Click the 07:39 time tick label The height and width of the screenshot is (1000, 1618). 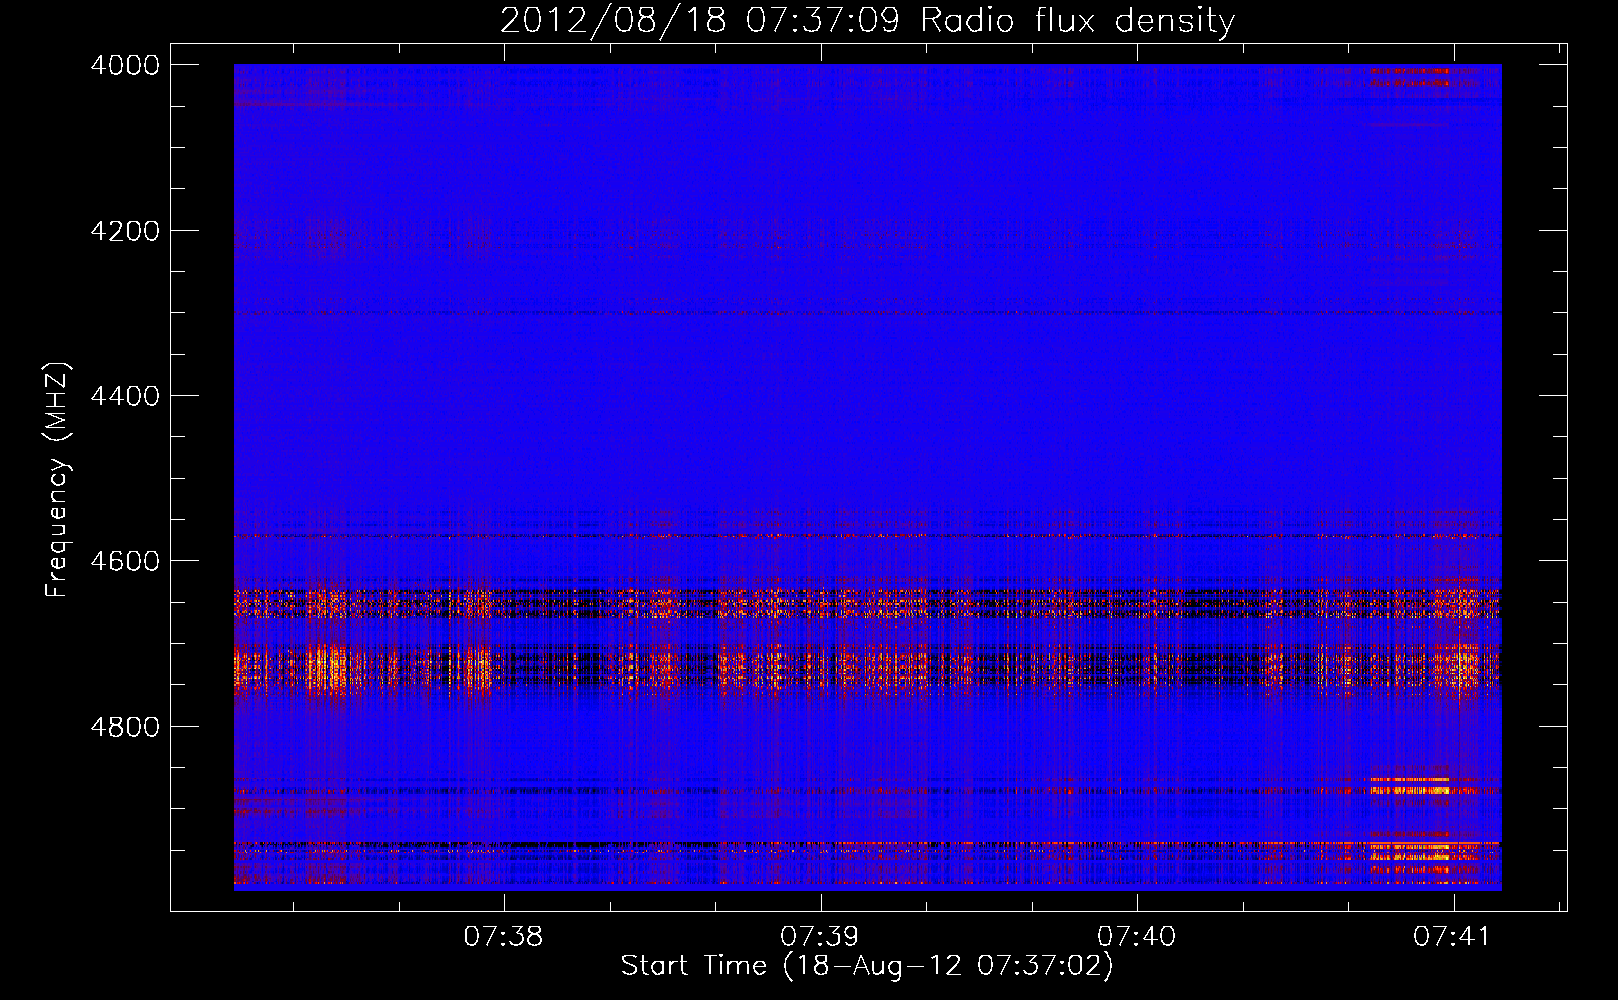tap(820, 936)
